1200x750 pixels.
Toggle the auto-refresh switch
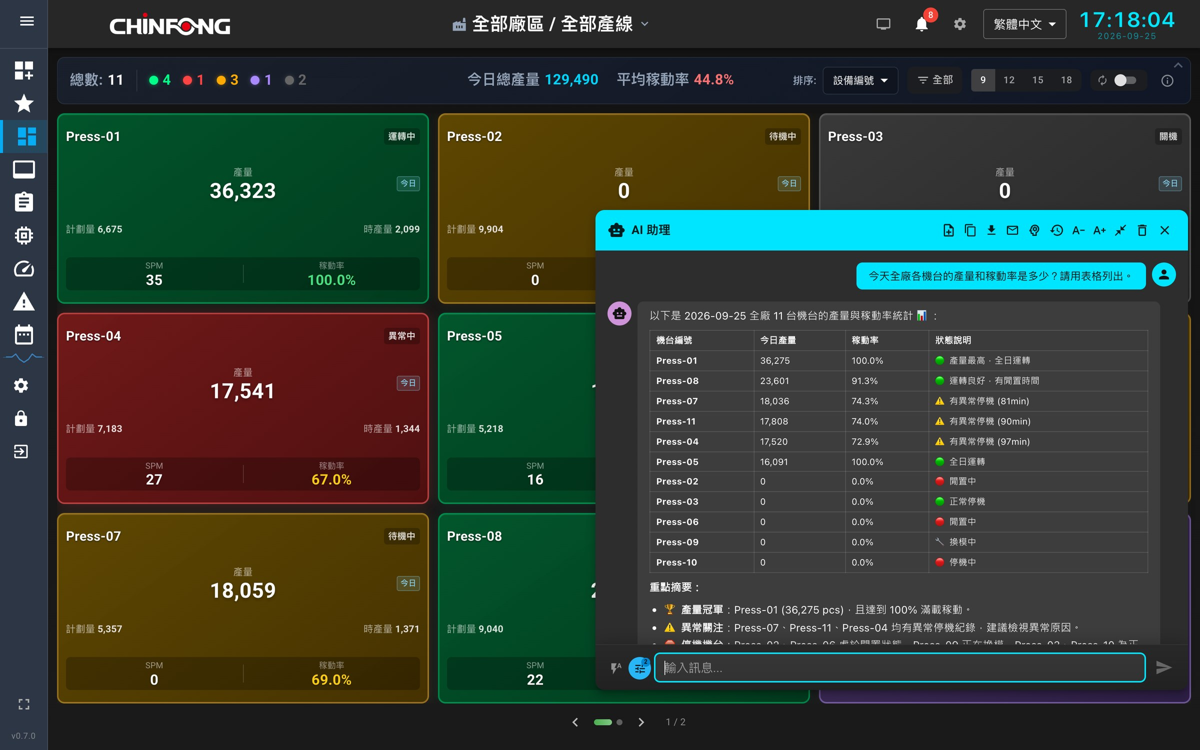click(x=1125, y=80)
